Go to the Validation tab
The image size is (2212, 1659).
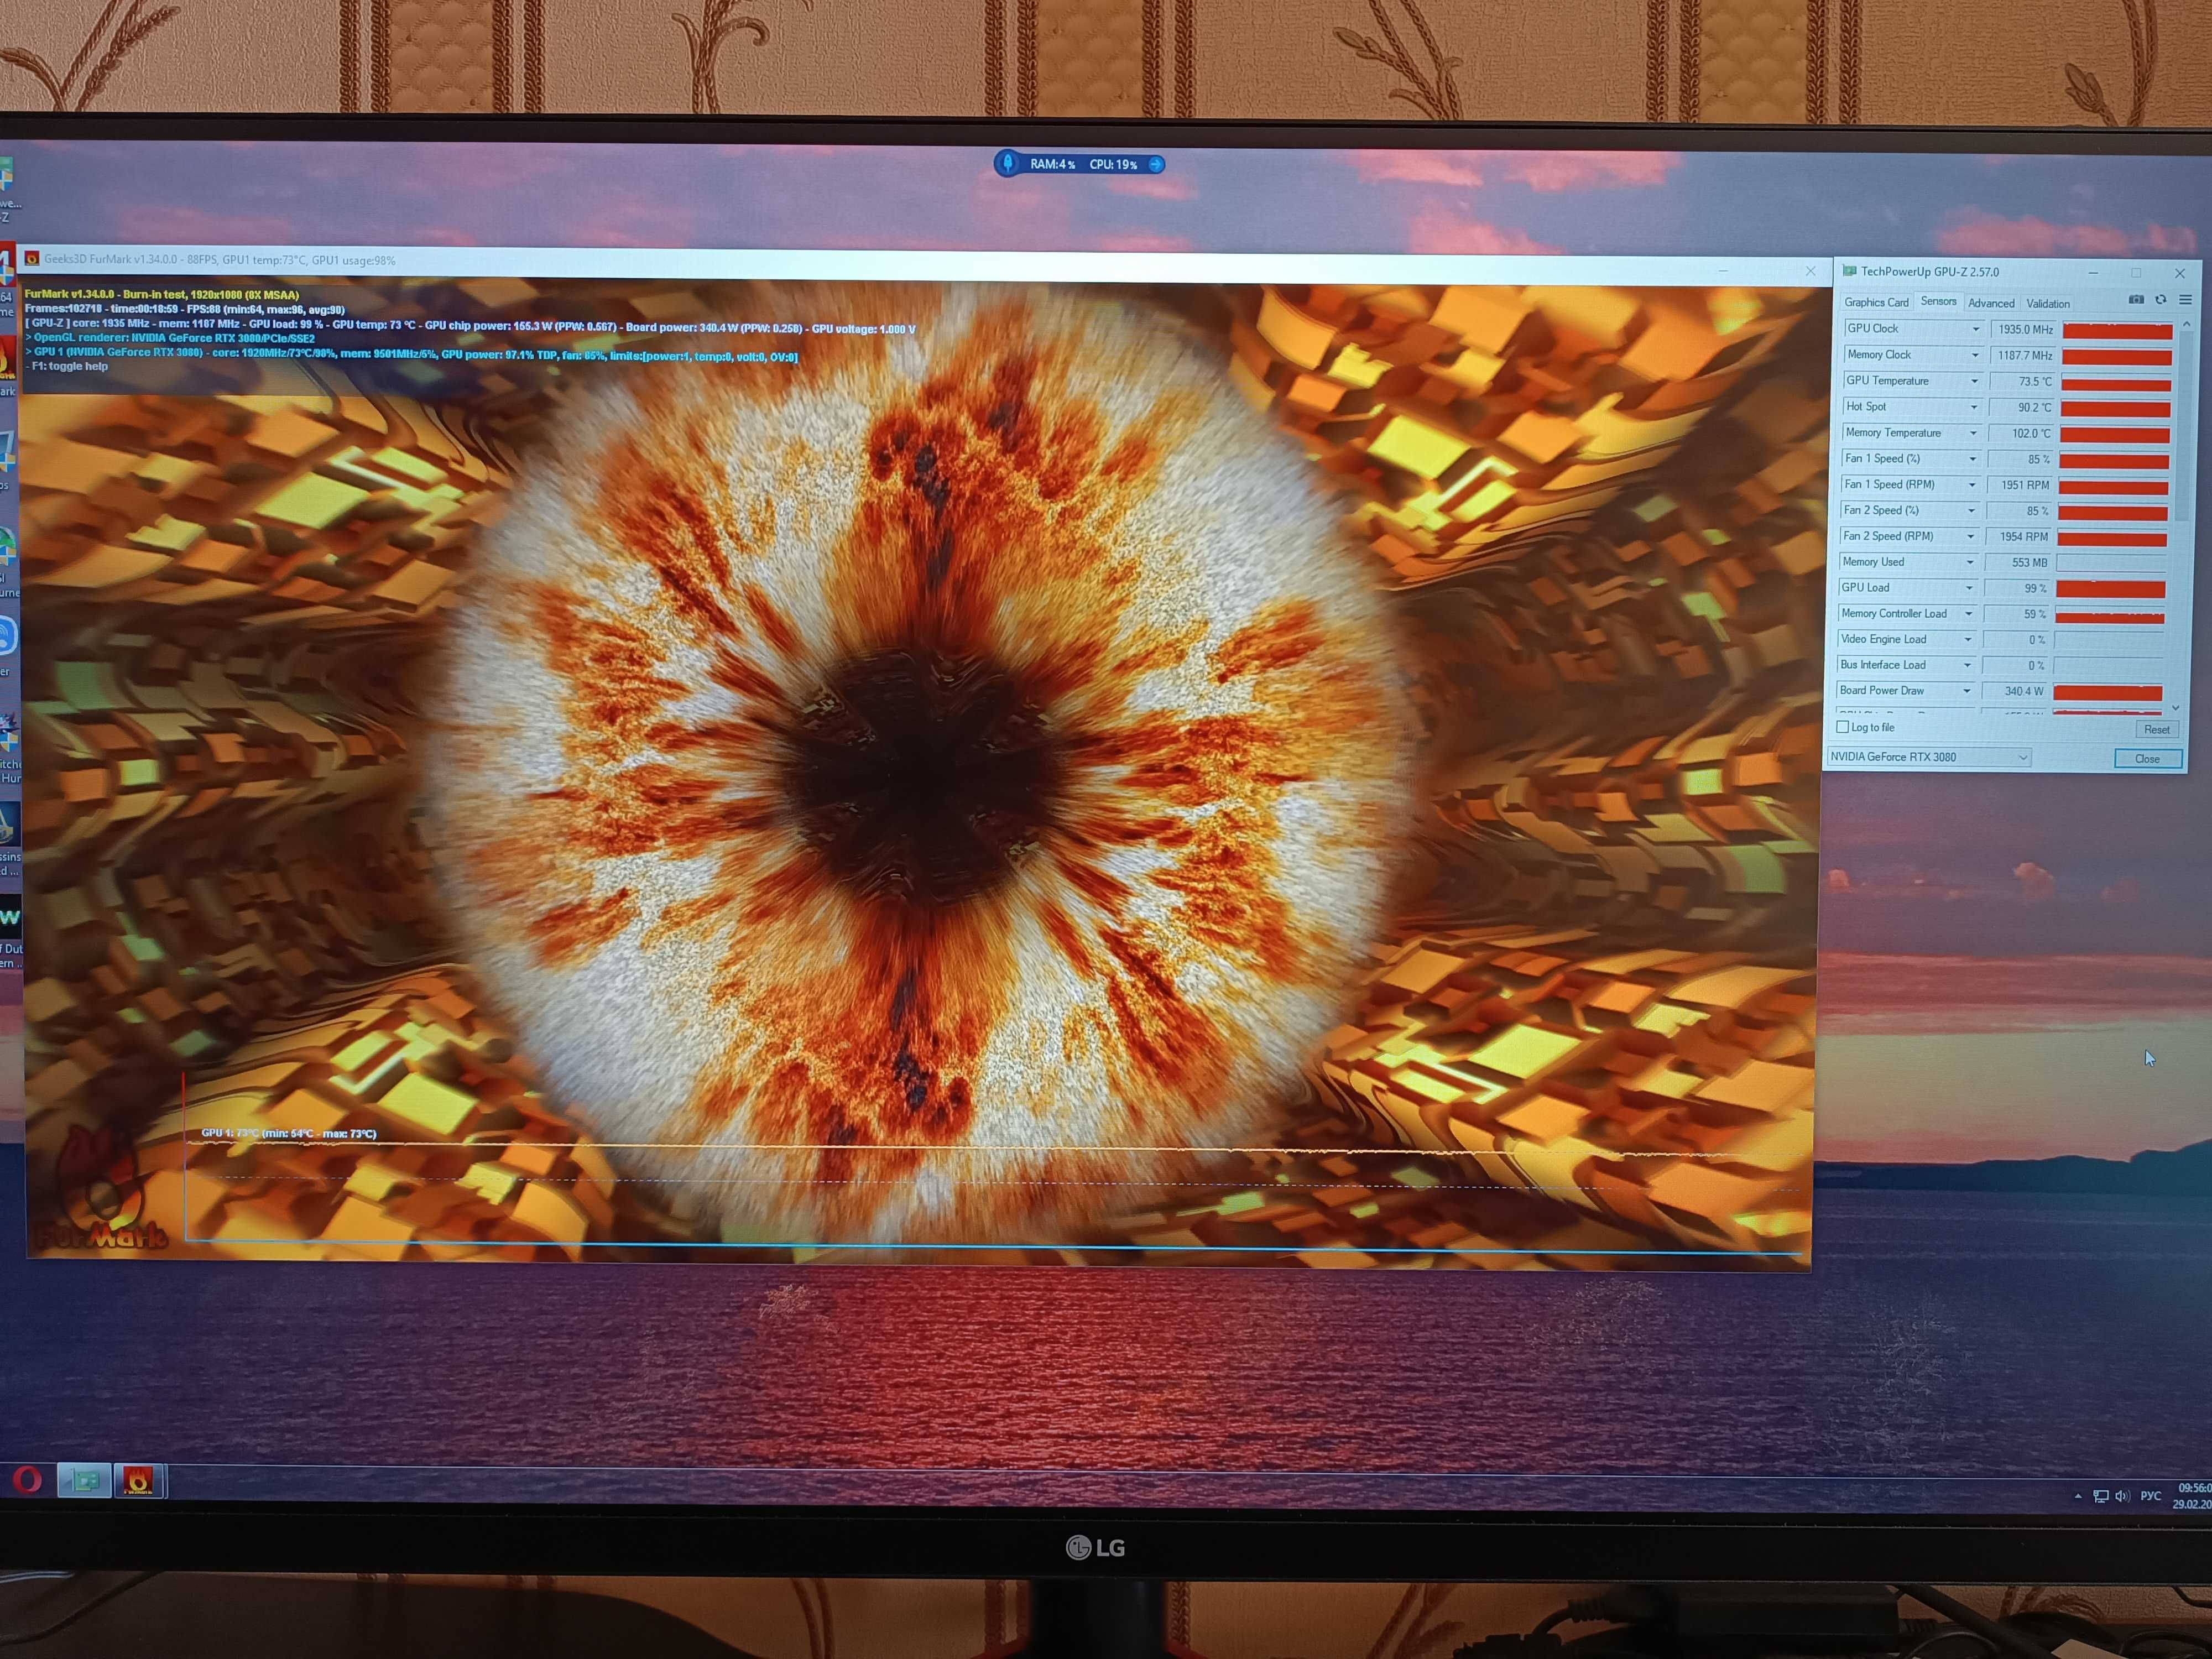(x=2048, y=303)
